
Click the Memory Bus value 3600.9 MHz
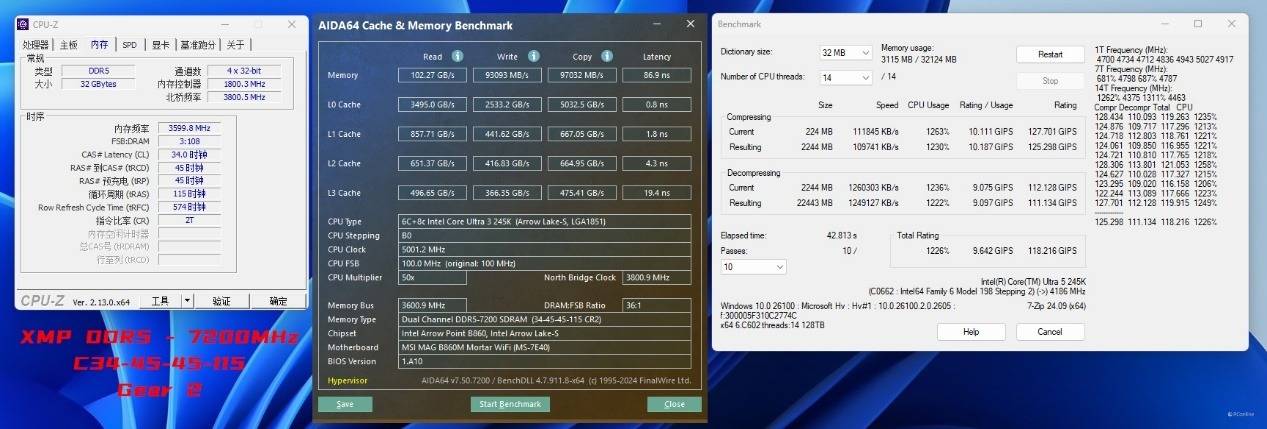[432, 305]
